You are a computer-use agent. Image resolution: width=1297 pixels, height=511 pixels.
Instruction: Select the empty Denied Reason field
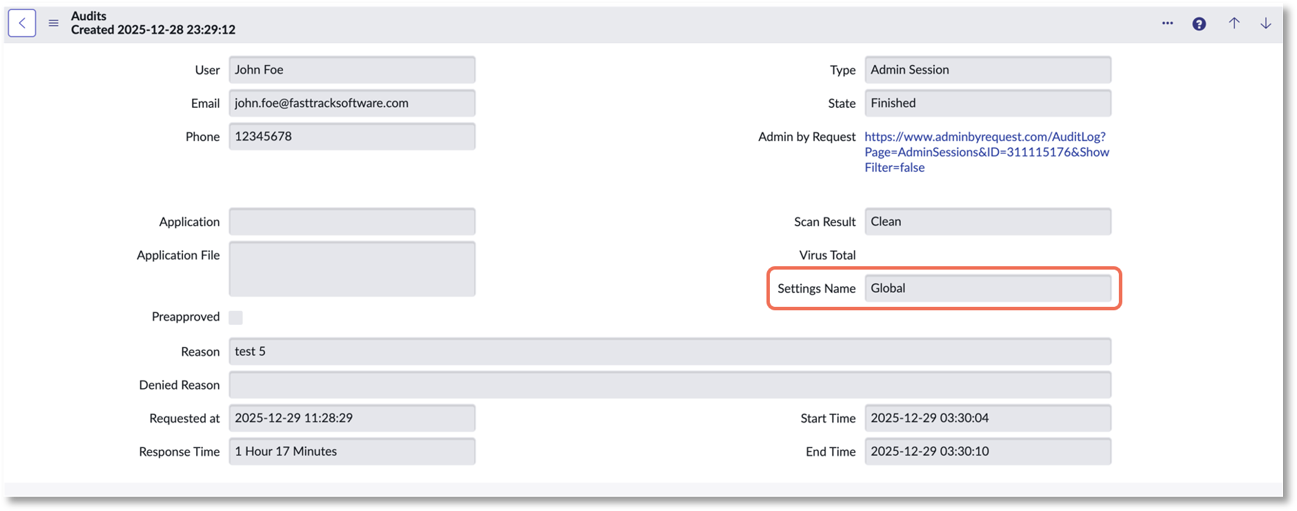coord(669,385)
